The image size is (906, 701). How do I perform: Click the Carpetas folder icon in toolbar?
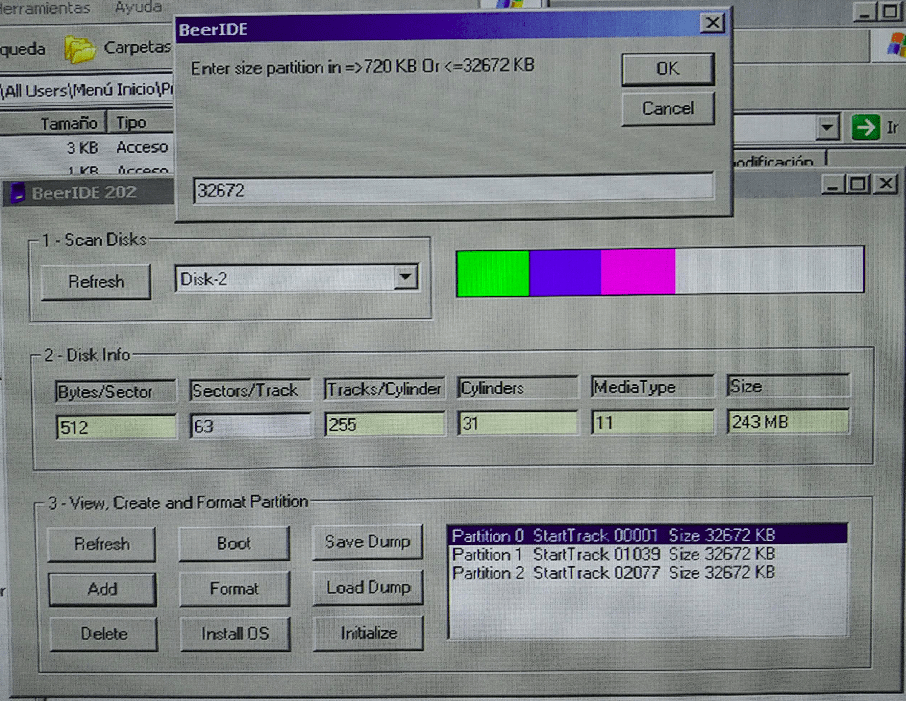(x=81, y=48)
